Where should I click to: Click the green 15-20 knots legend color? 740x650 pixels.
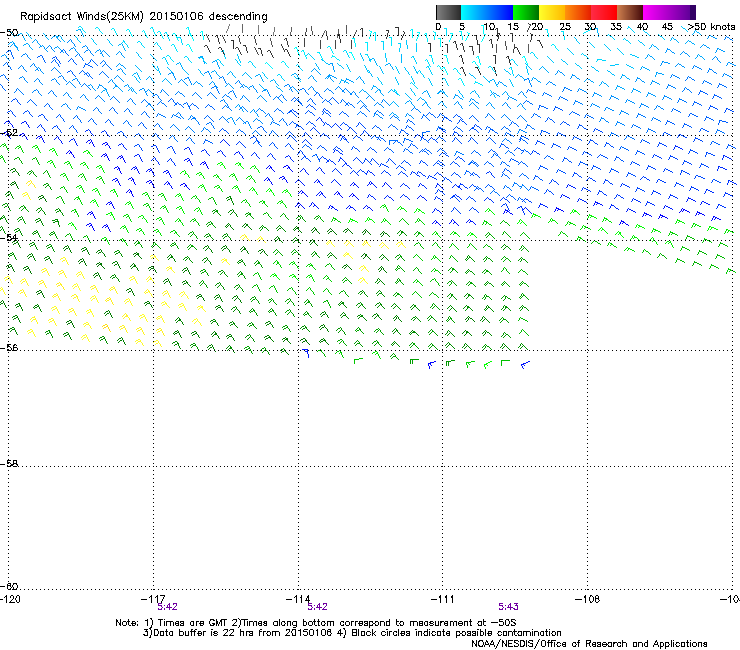(526, 12)
